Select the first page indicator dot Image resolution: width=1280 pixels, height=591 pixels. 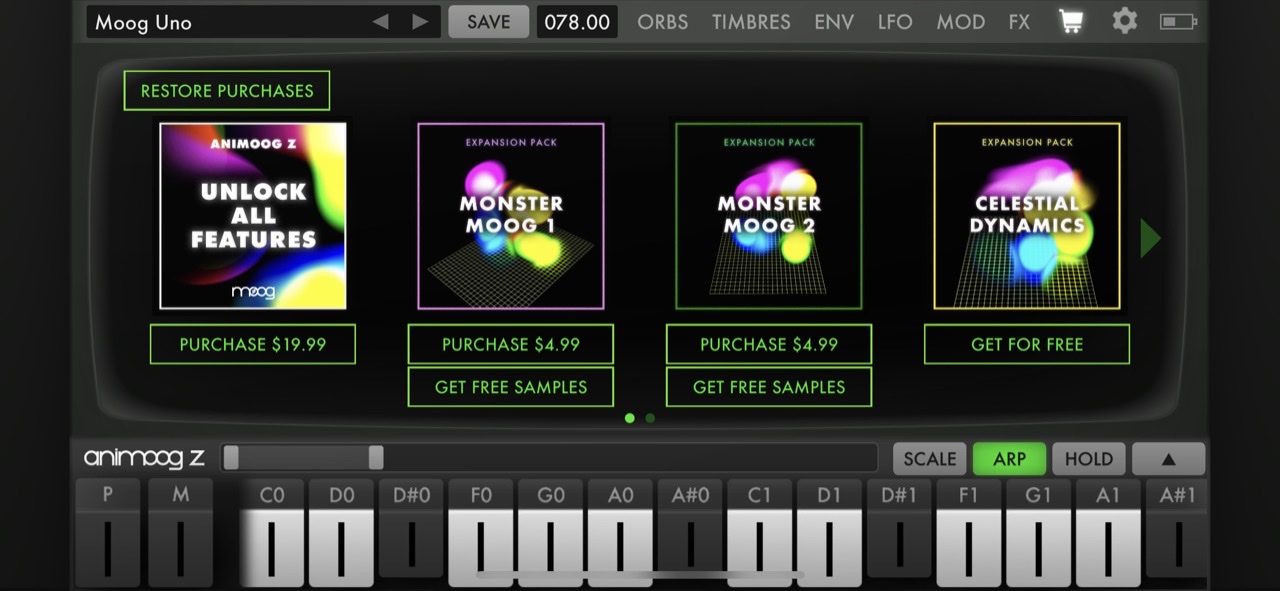629,418
